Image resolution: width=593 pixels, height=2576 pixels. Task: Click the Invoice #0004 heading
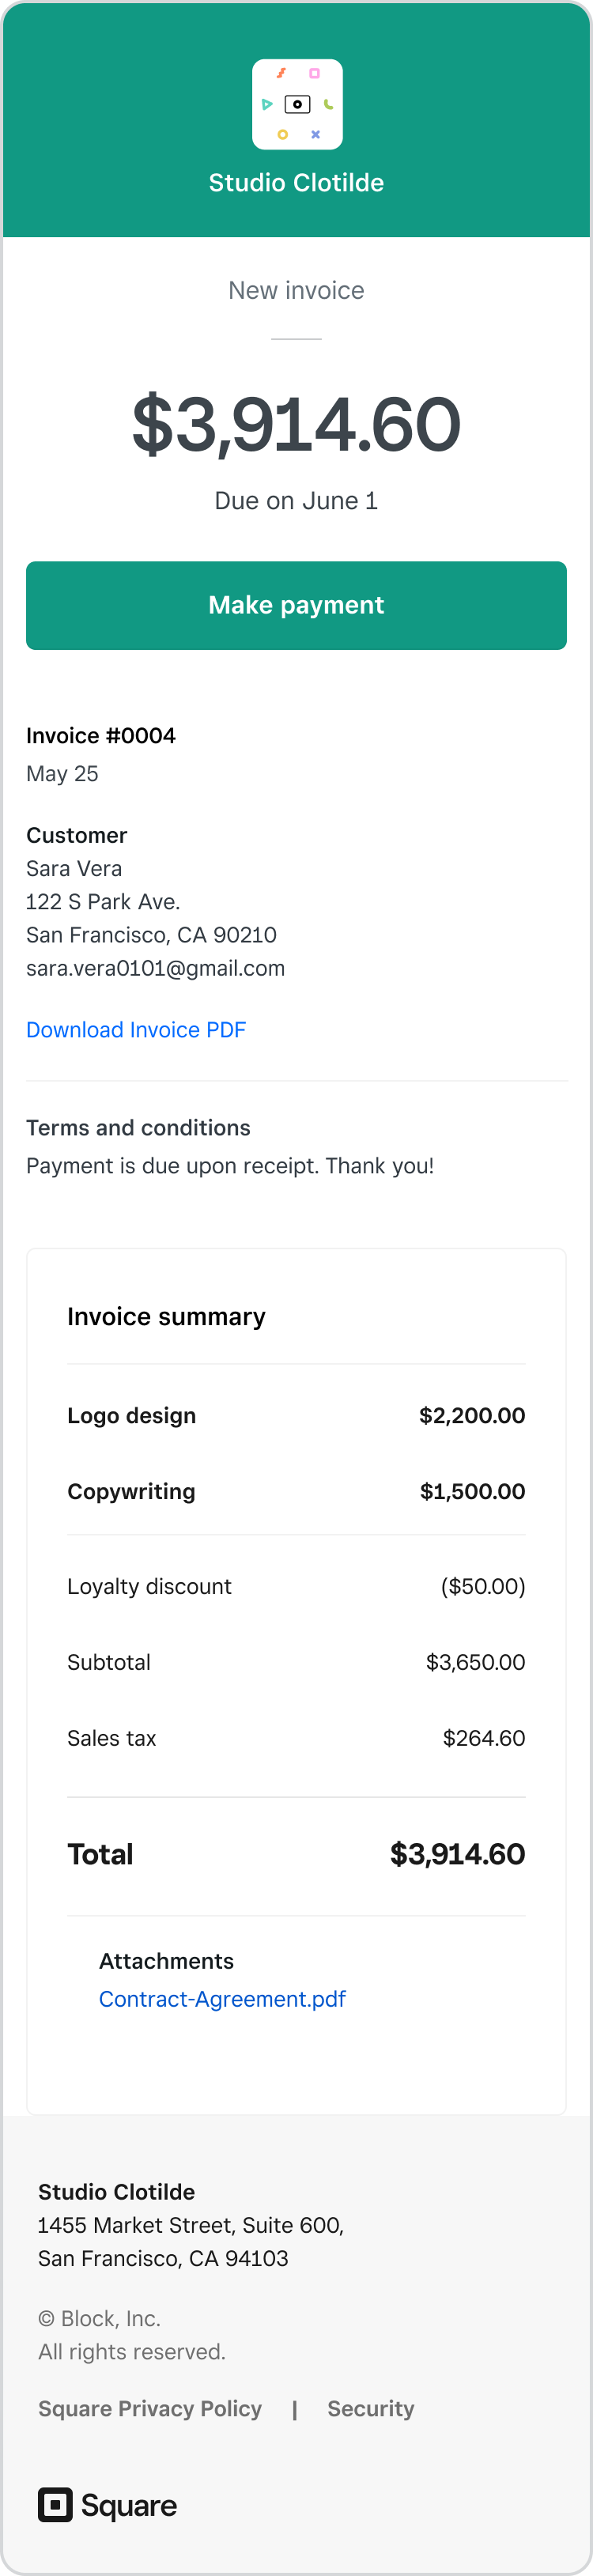pos(101,736)
